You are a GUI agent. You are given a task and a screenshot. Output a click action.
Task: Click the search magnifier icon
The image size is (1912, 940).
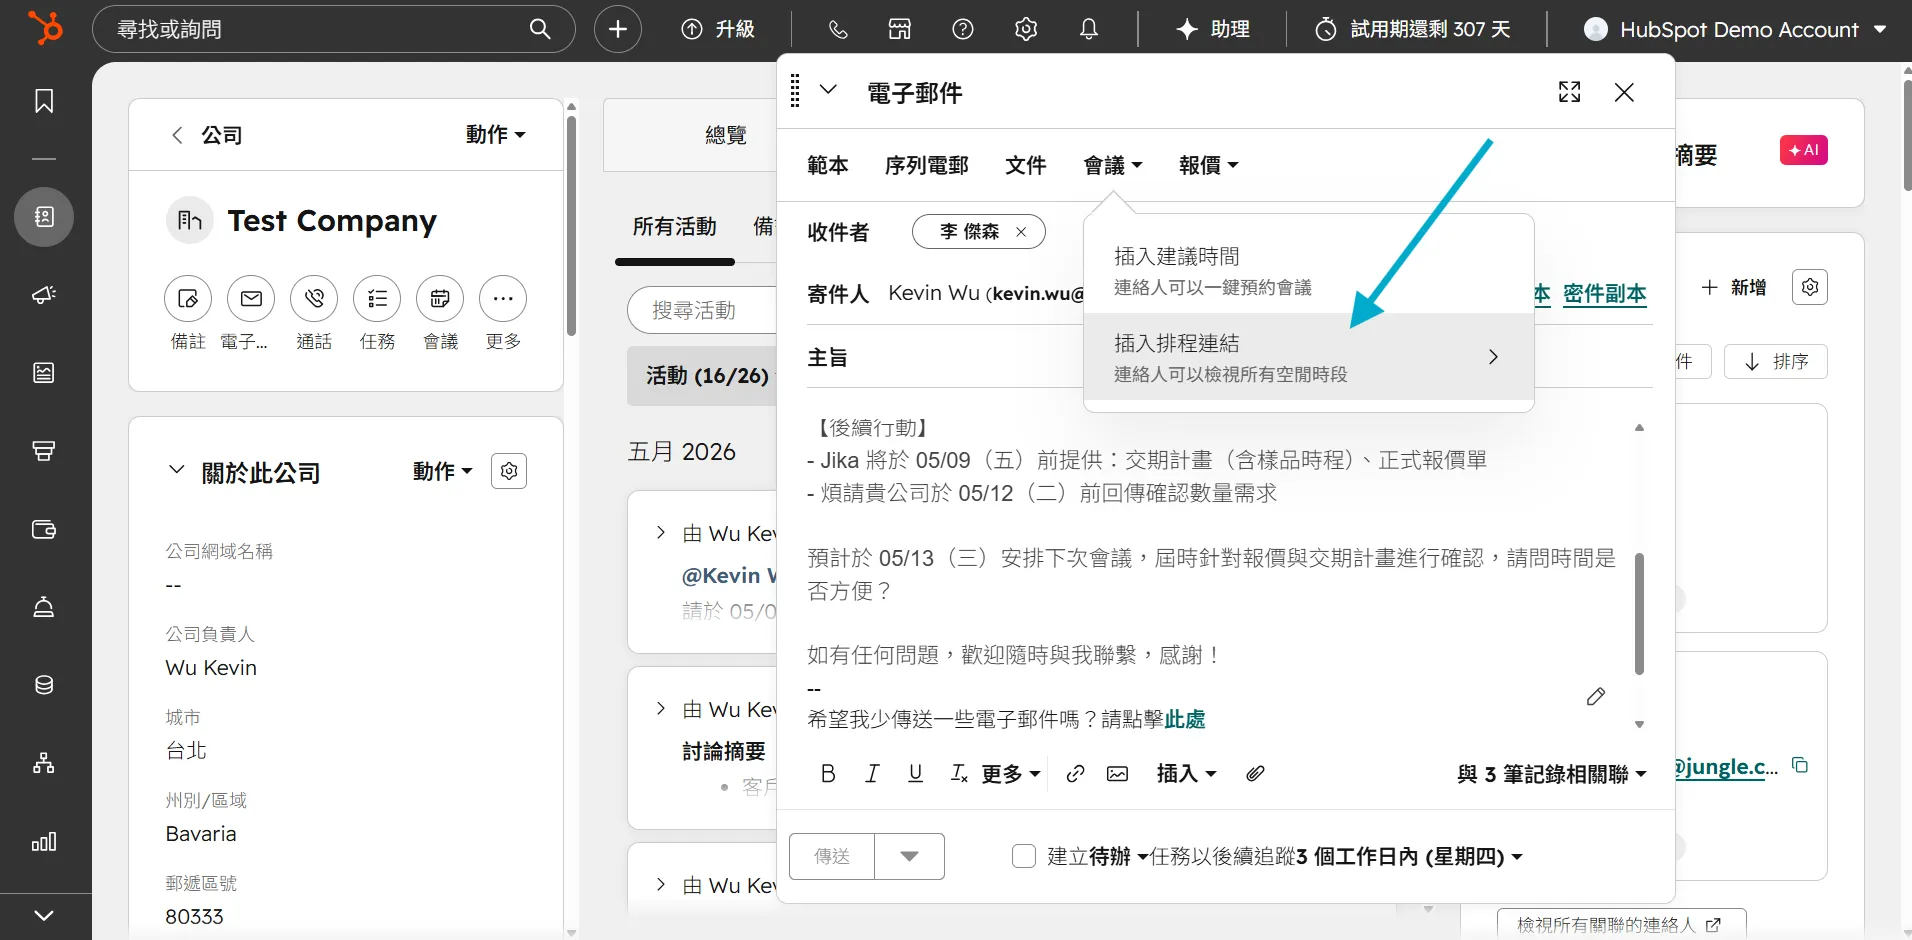tap(540, 29)
